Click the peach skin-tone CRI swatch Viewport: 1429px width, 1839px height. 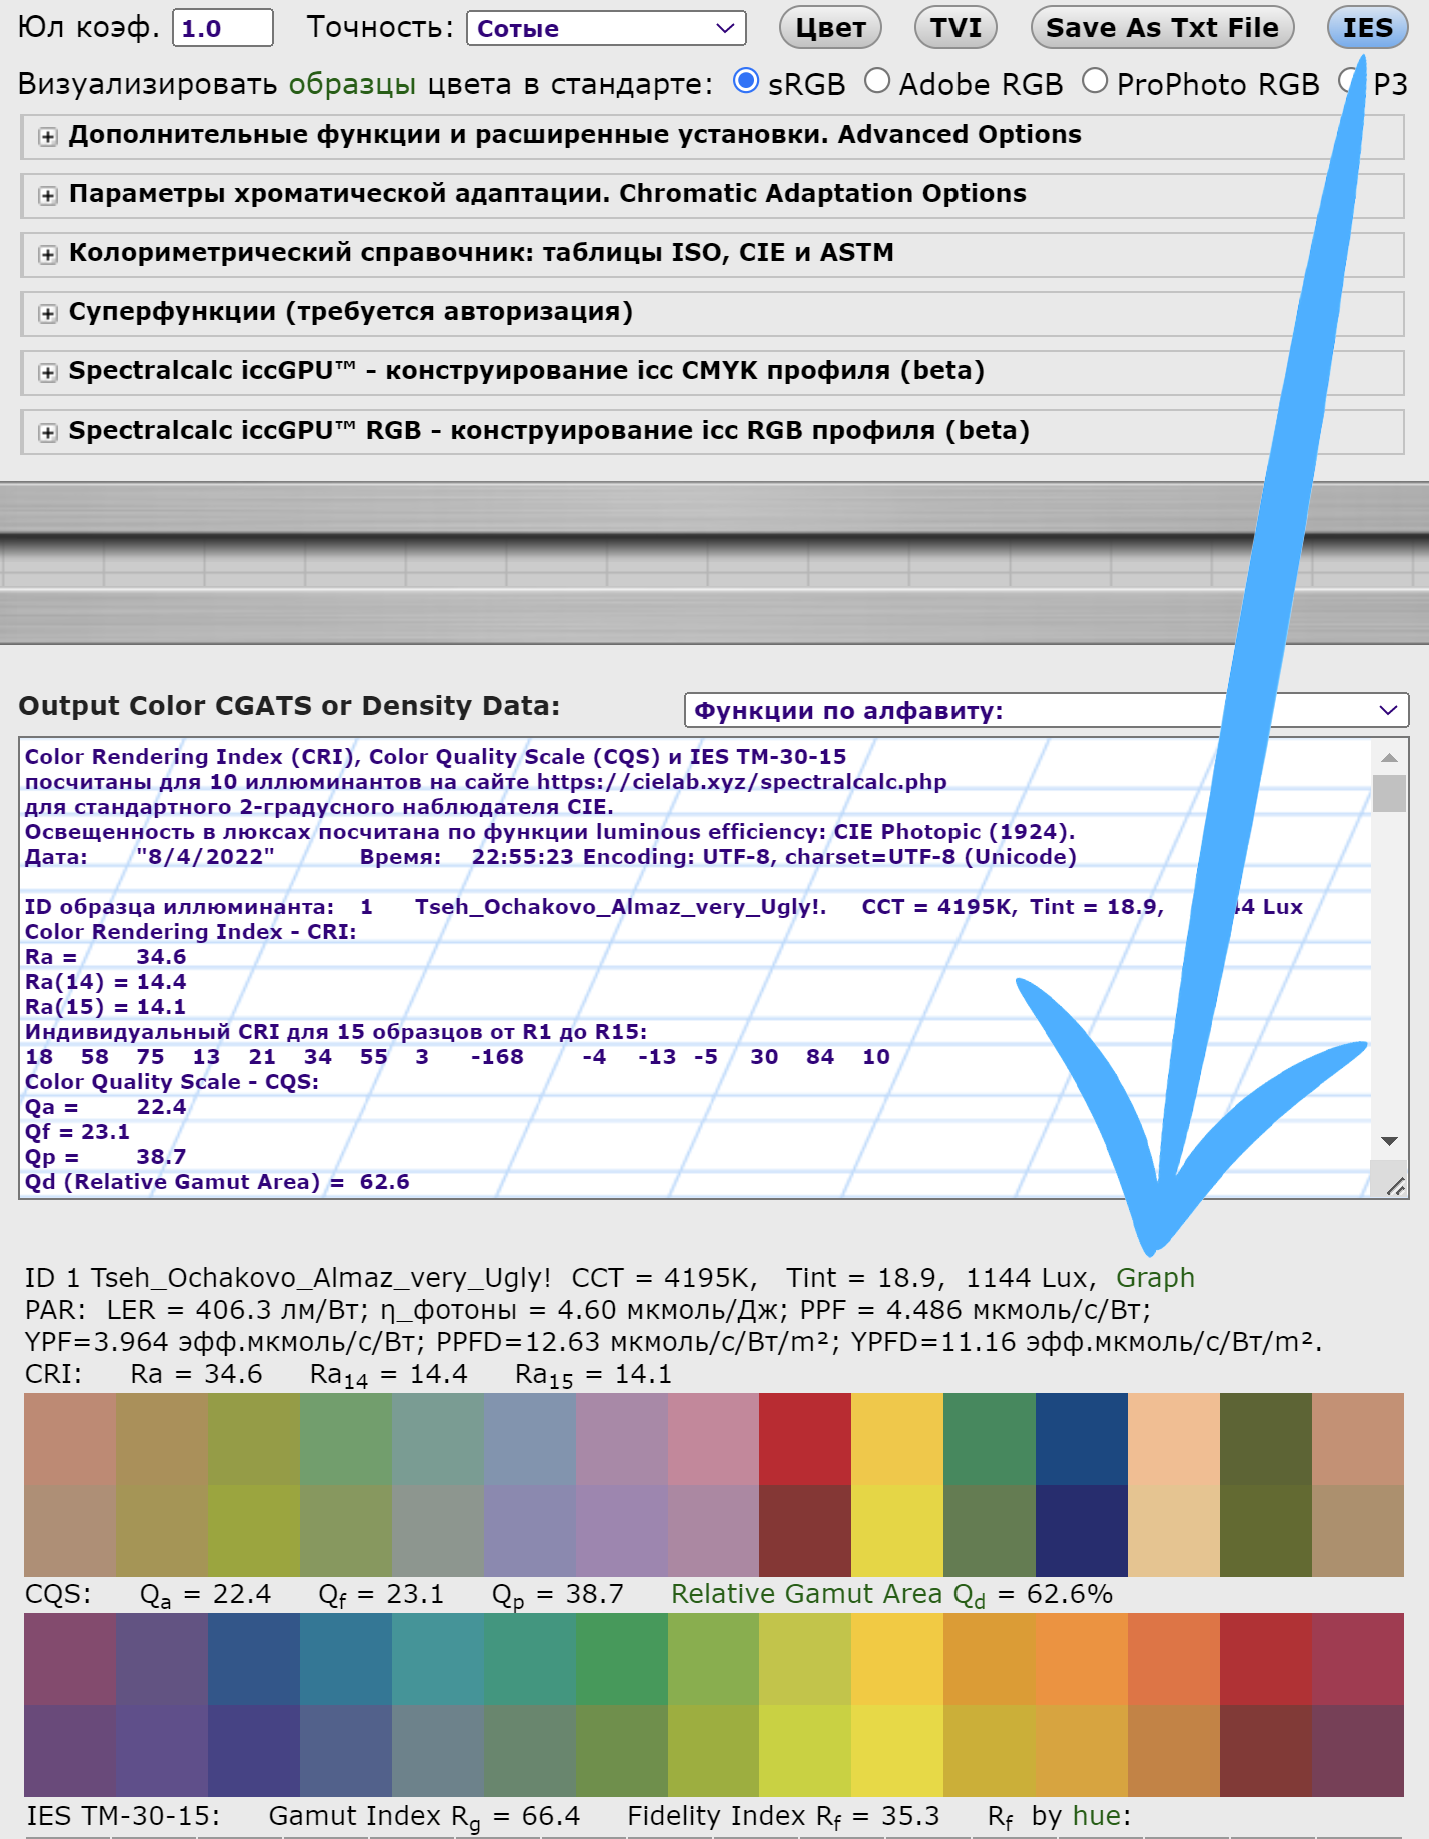pos(1174,1439)
